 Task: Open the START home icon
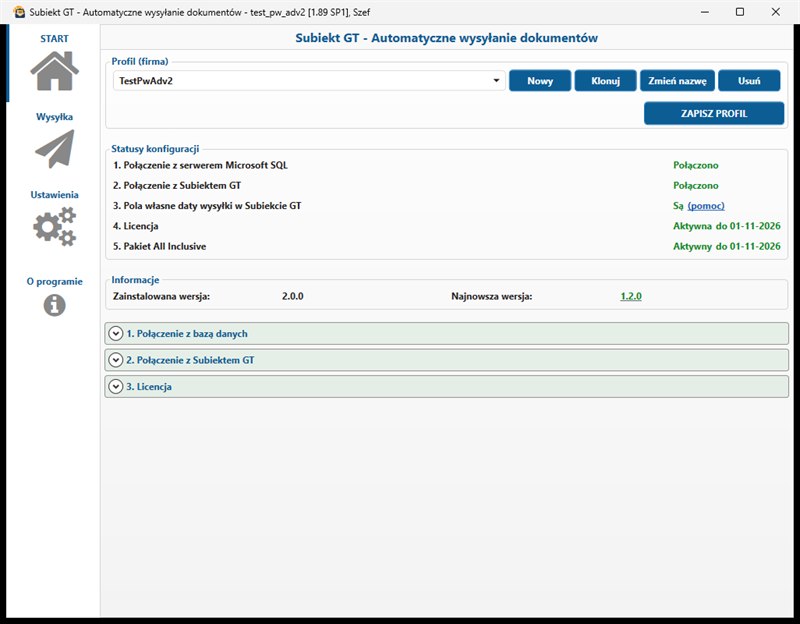point(54,71)
